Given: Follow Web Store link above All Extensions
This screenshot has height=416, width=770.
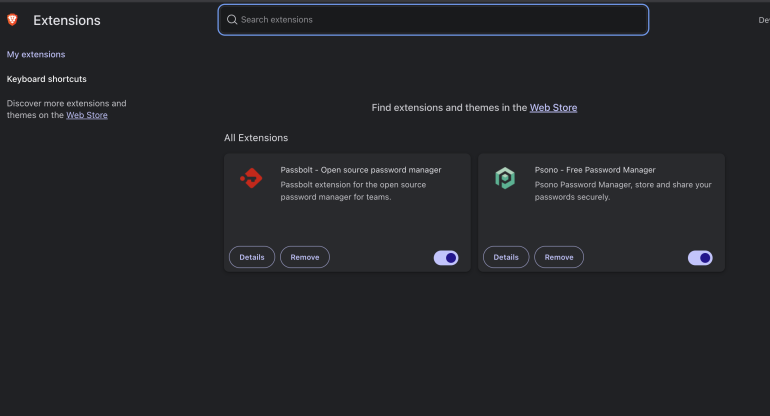Looking at the screenshot, I should tap(553, 108).
